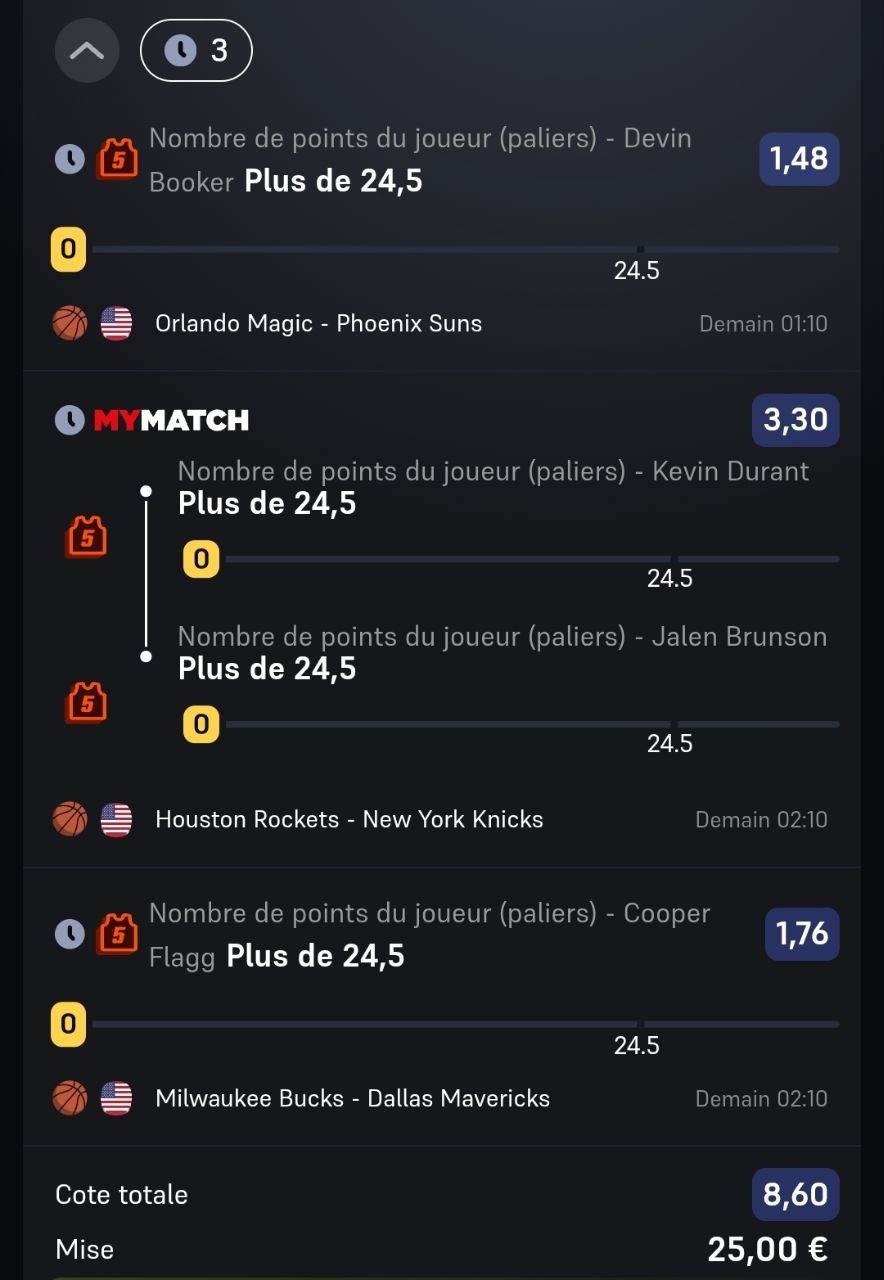
Task: Click the USA flag beside Orlando Magic match
Action: pyautogui.click(x=116, y=324)
